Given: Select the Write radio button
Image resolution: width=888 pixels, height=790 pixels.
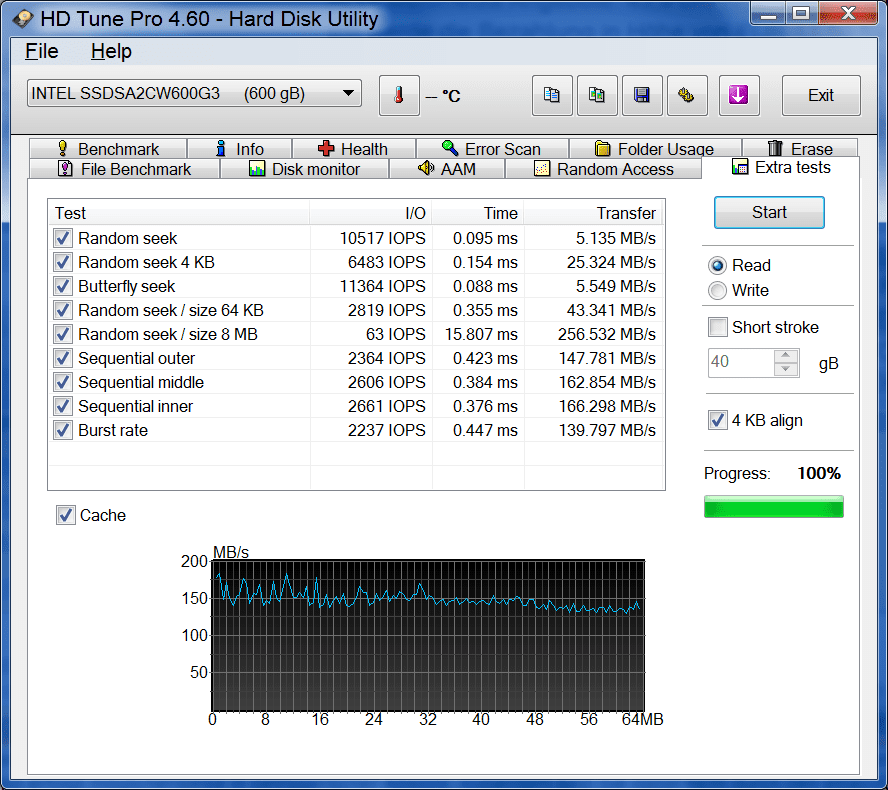Looking at the screenshot, I should [x=718, y=291].
